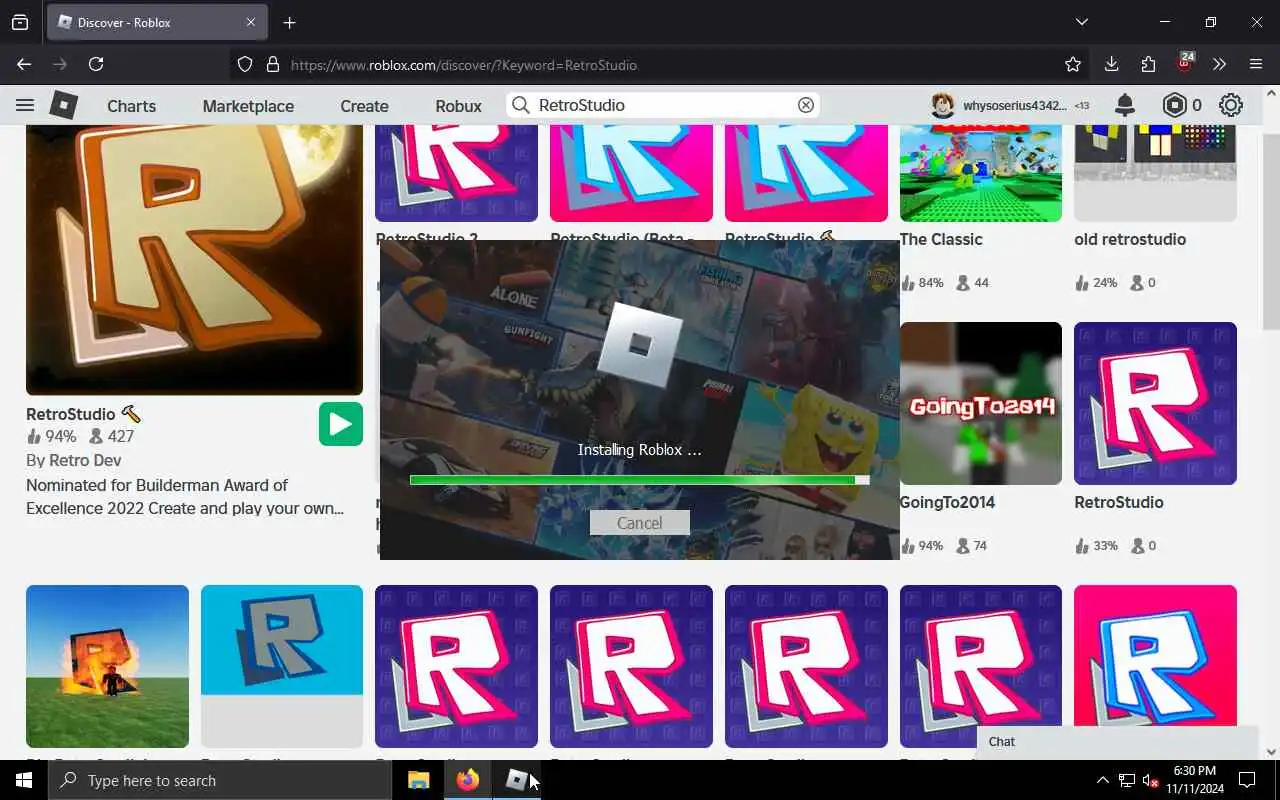Open the GoingTo2014 game thumbnail
Screen dimensions: 1280x800
pyautogui.click(x=980, y=403)
